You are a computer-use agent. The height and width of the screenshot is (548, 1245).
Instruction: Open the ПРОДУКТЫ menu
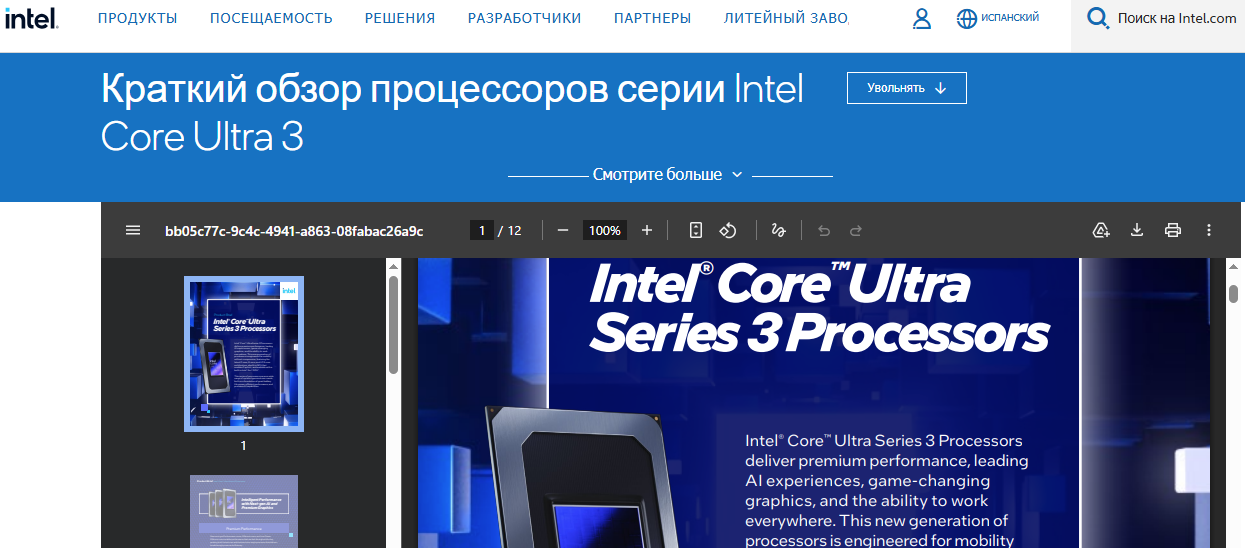tap(138, 18)
